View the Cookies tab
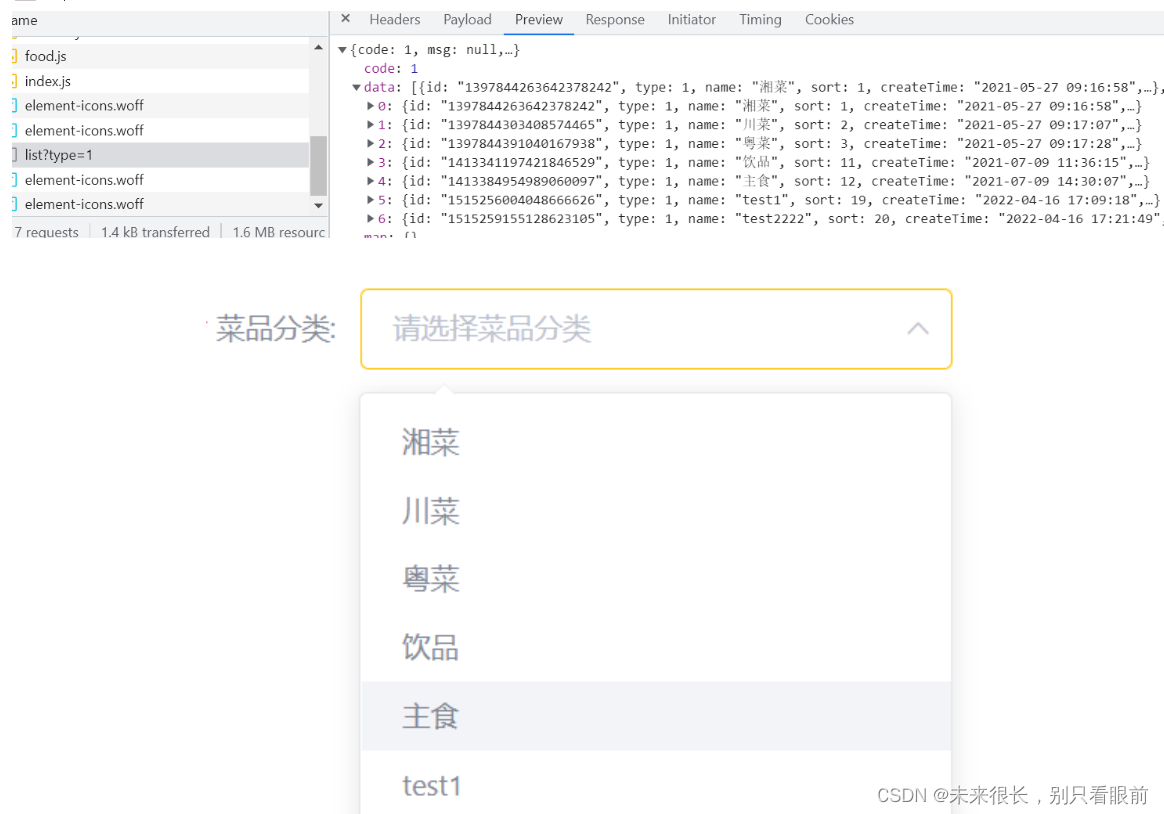Viewport: 1164px width, 814px height. point(829,19)
